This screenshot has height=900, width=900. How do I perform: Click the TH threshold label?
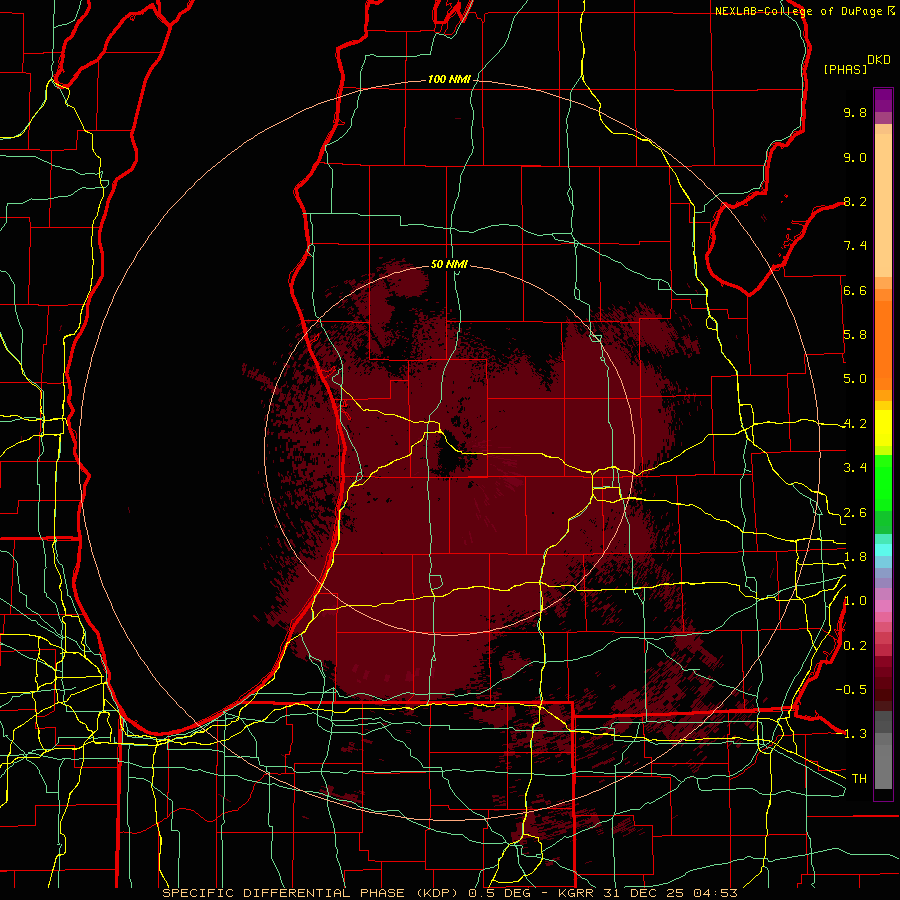[x=859, y=779]
